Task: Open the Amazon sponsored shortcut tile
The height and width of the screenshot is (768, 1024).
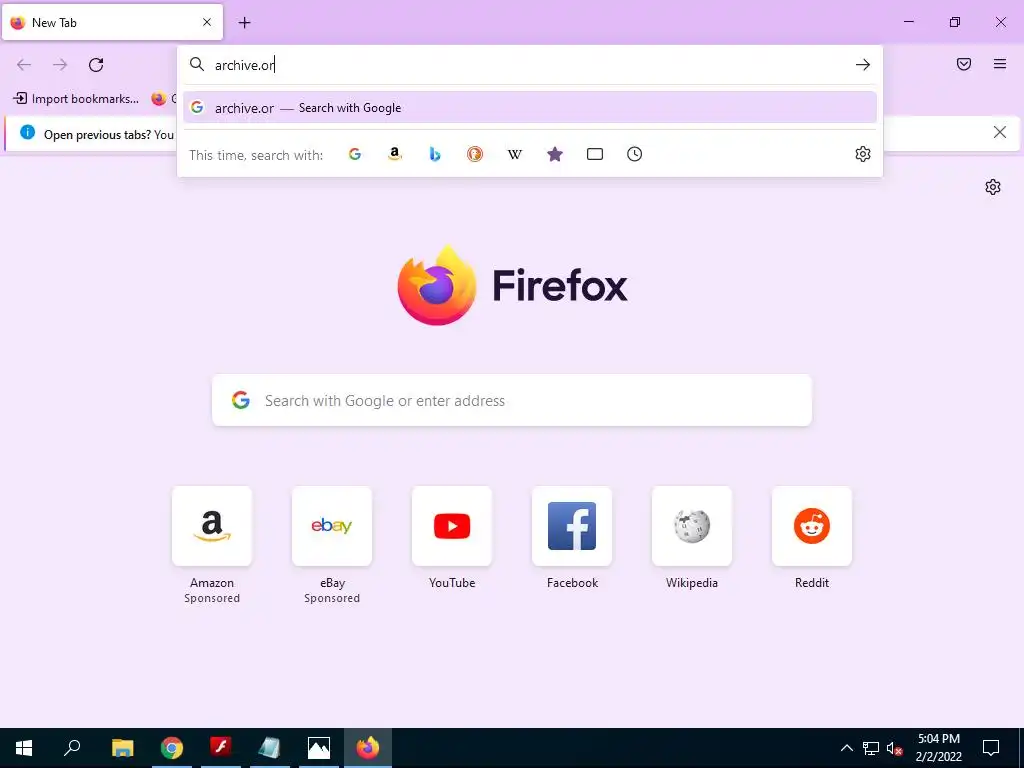Action: (212, 526)
